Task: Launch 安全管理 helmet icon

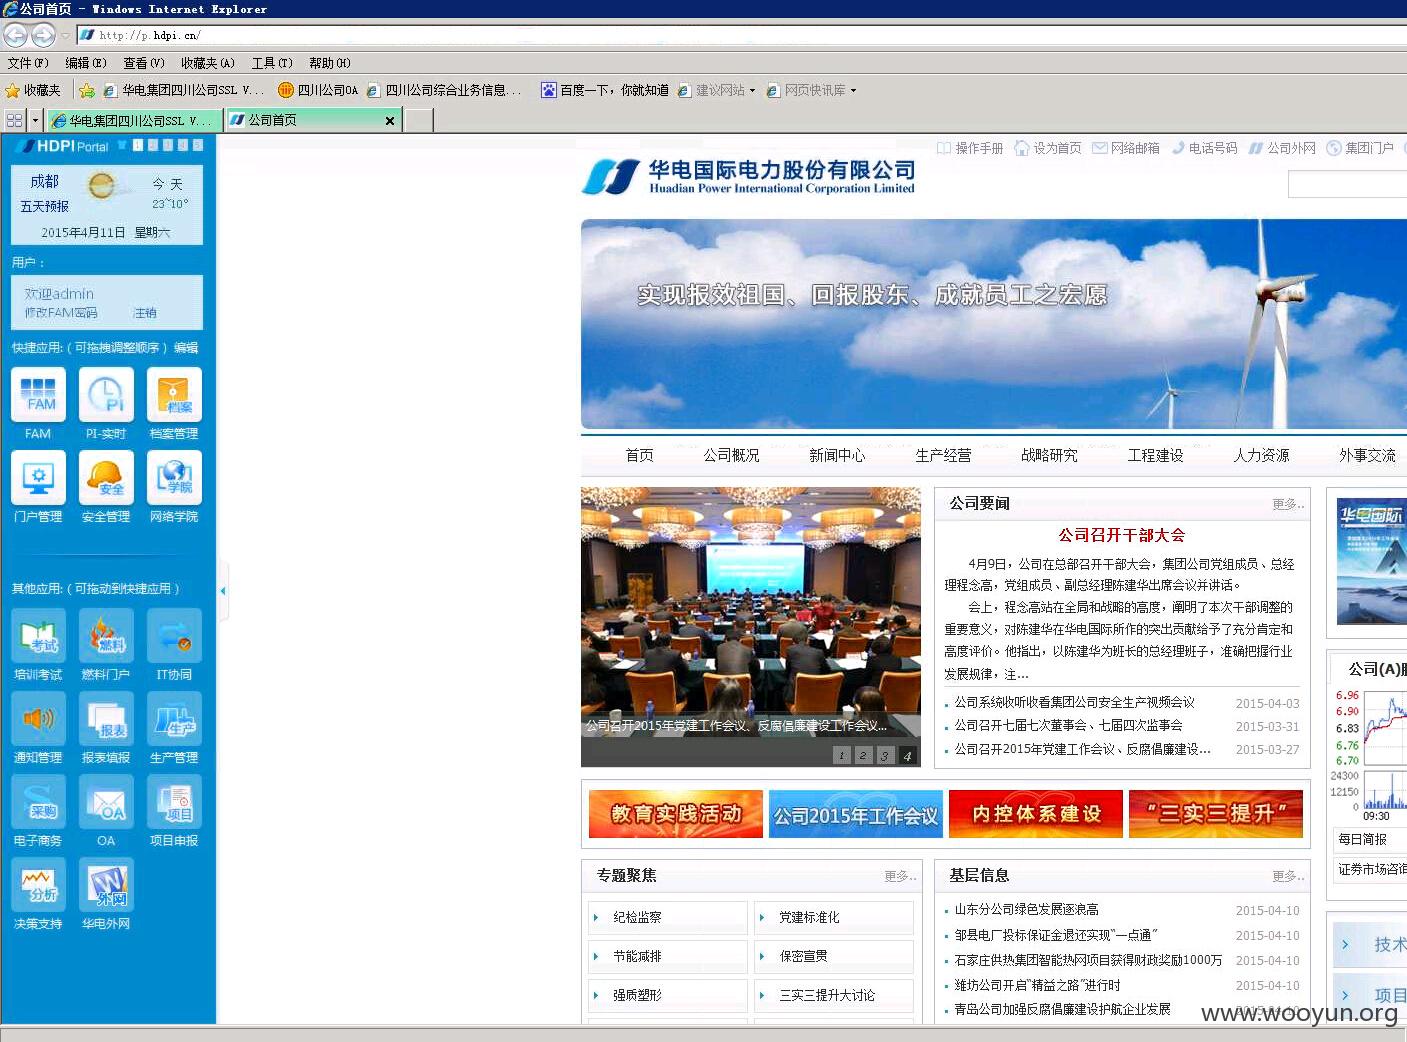Action: pos(106,478)
